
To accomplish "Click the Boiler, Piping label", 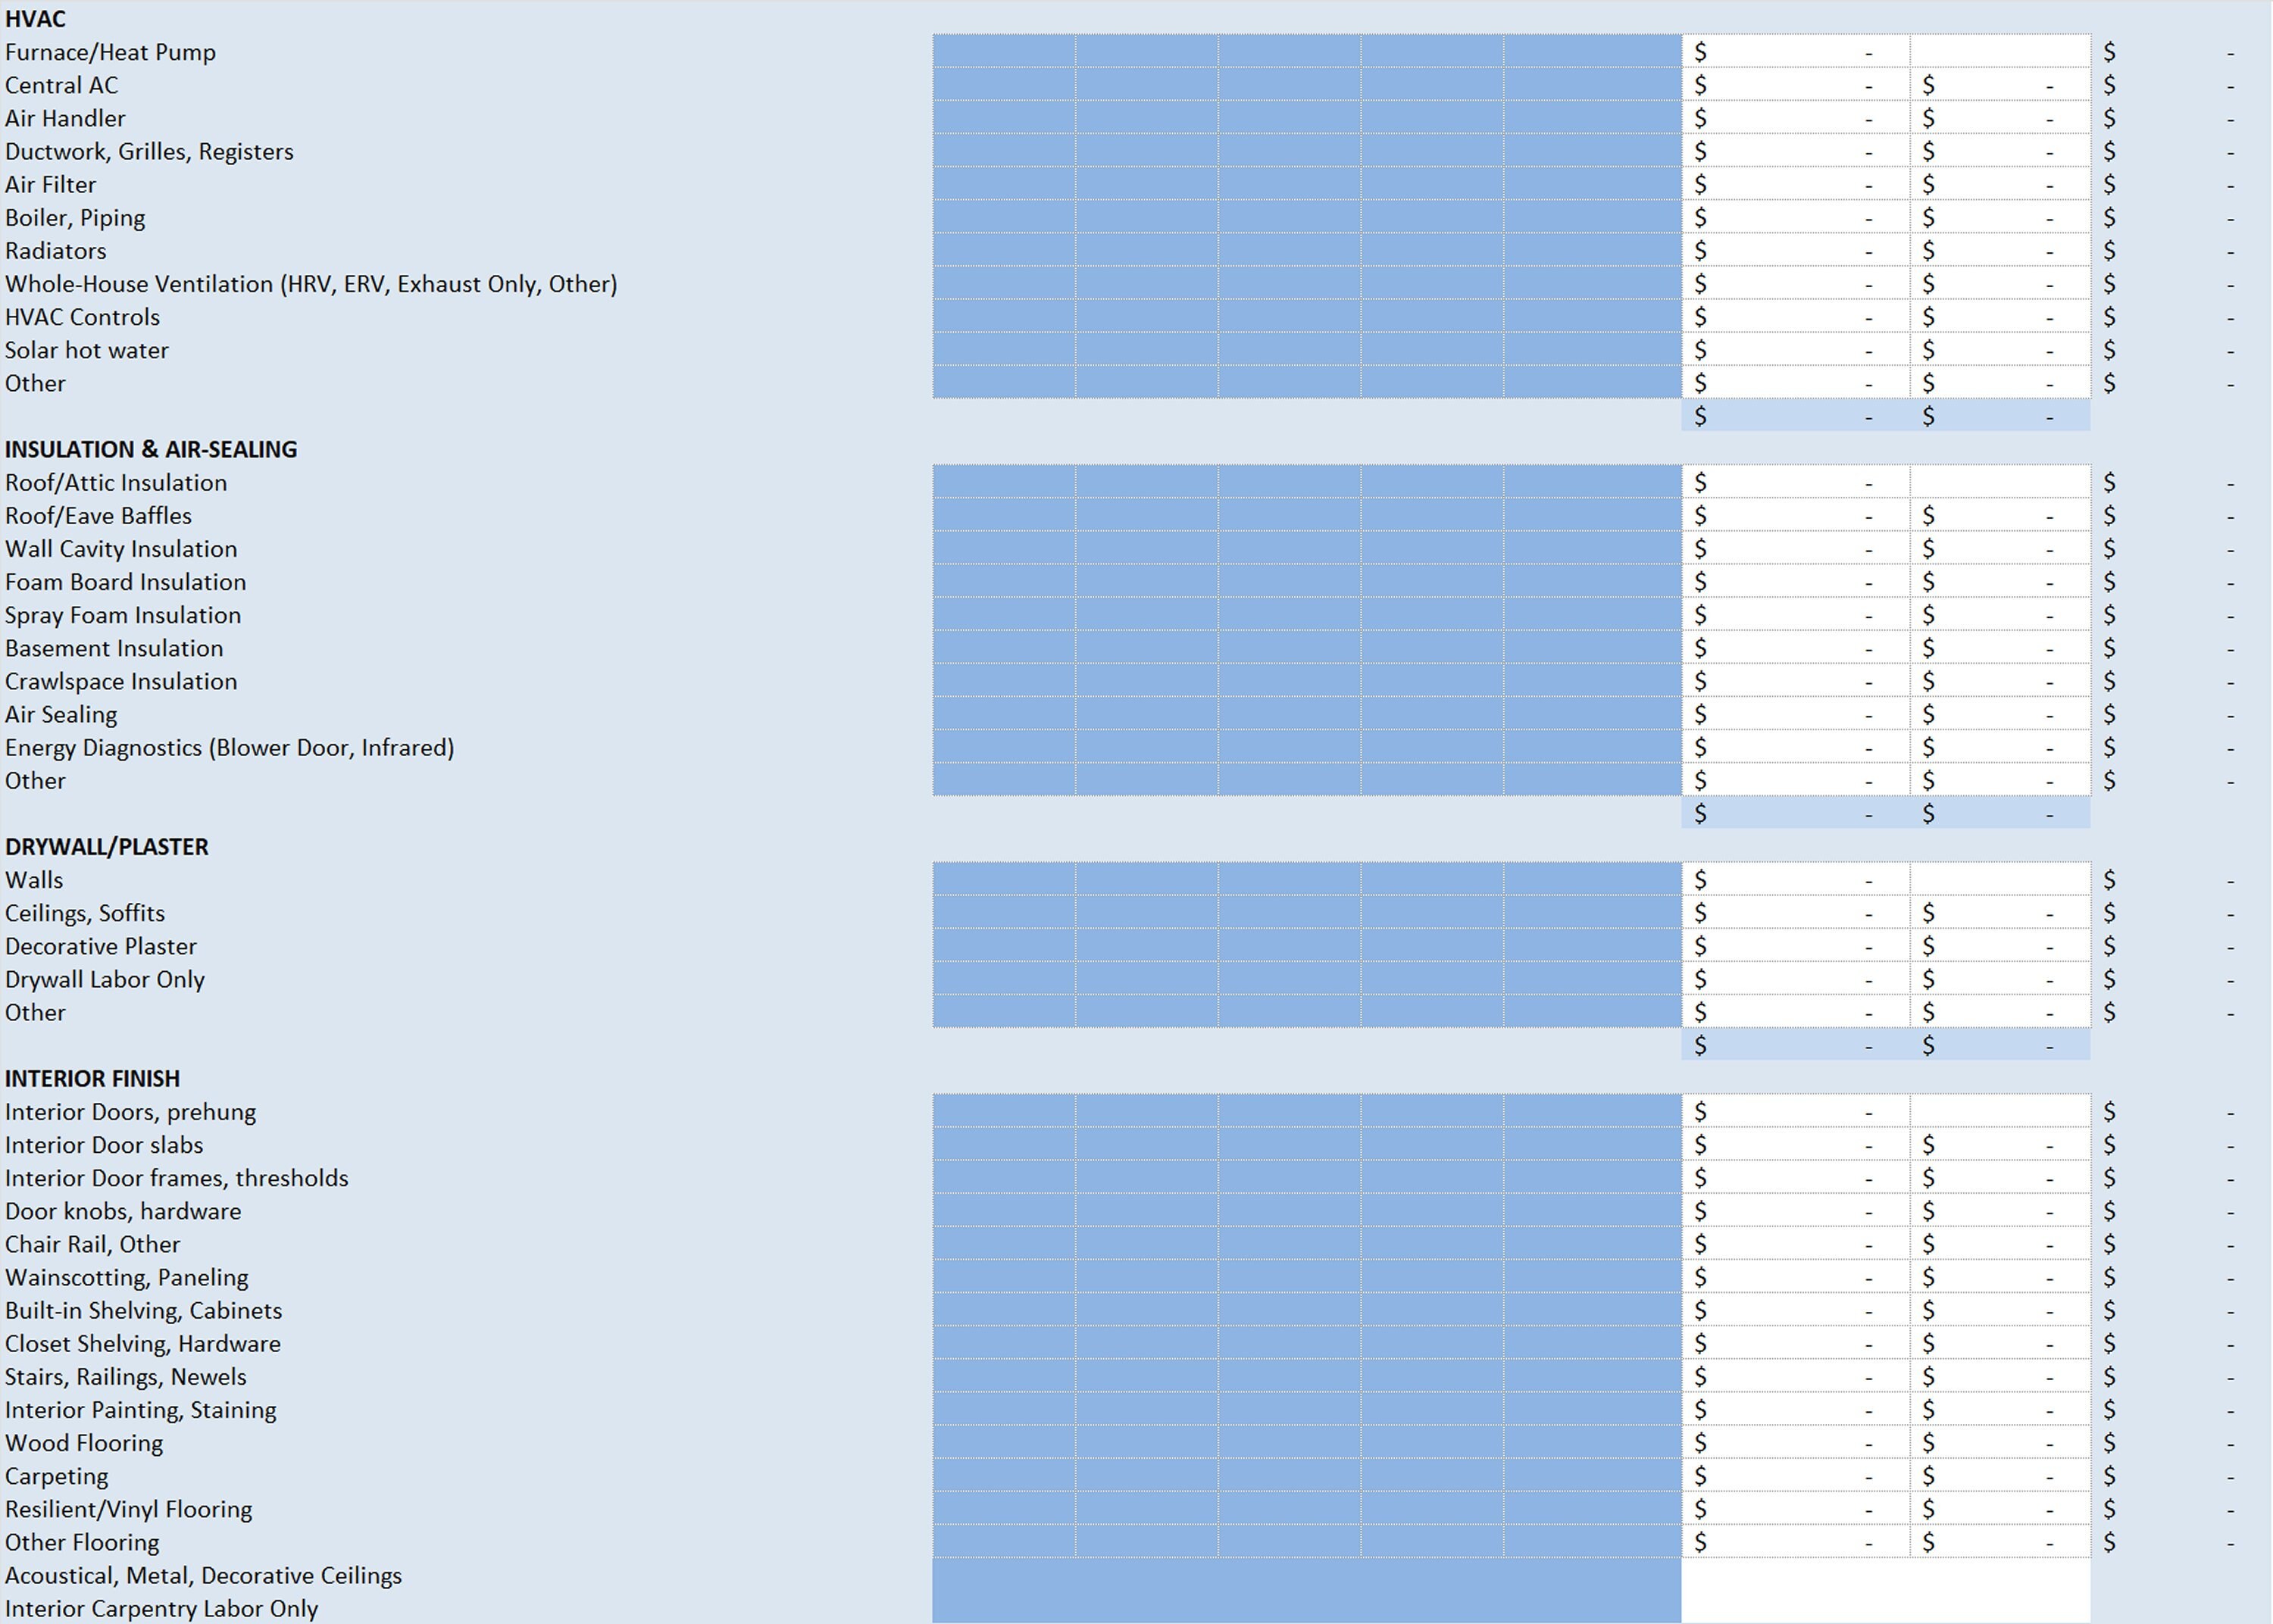I will (x=75, y=217).
